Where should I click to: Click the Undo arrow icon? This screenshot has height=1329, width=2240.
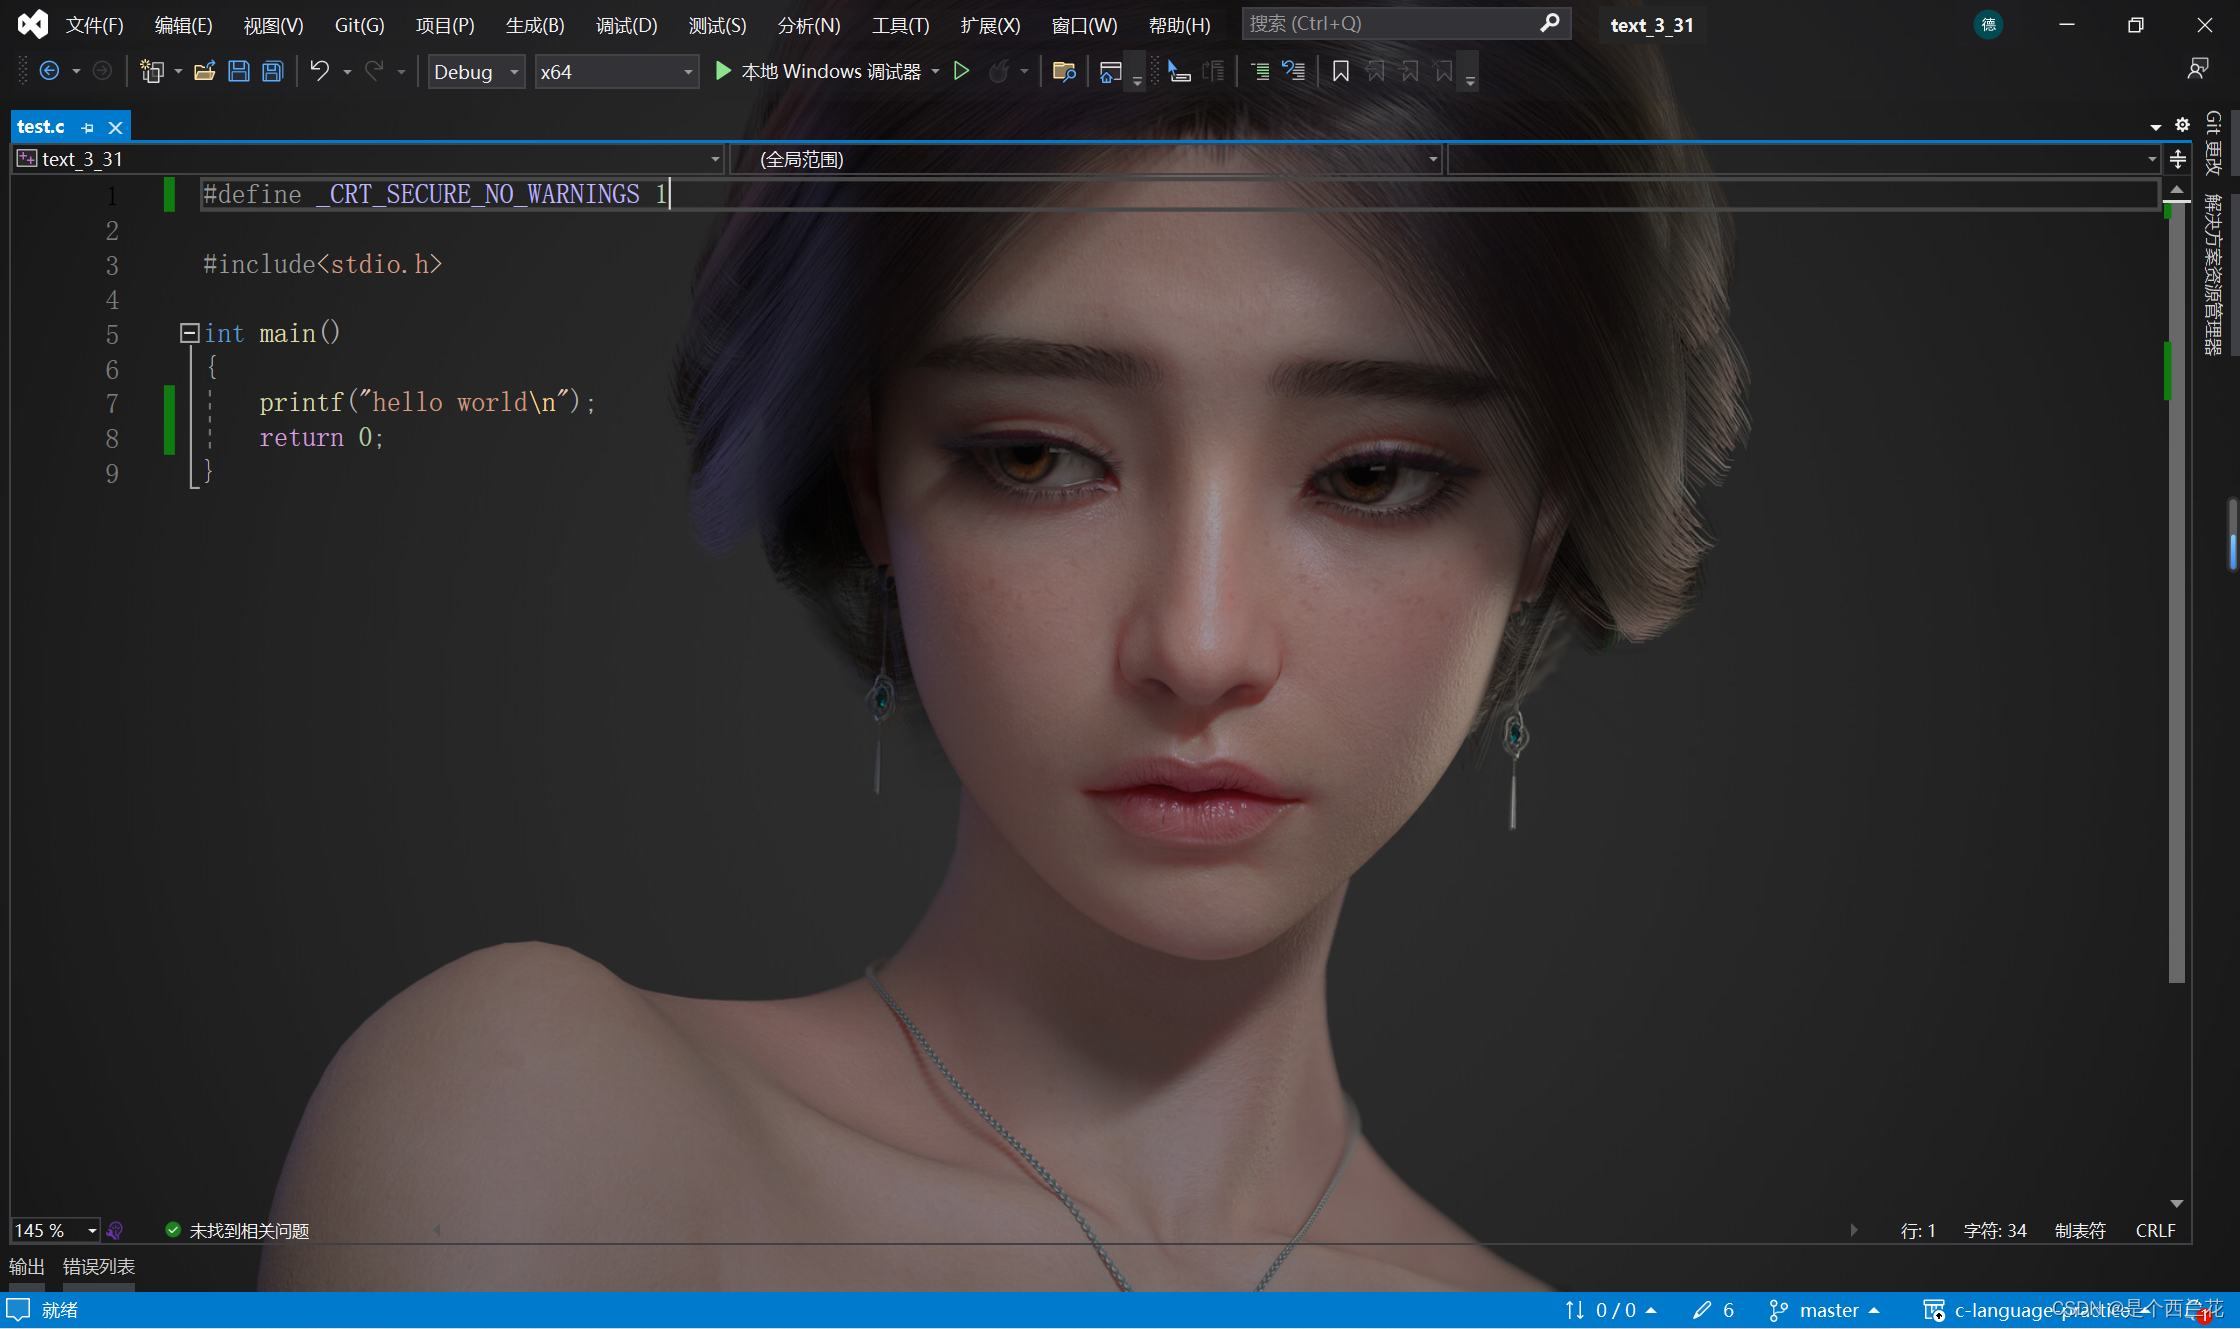point(319,71)
